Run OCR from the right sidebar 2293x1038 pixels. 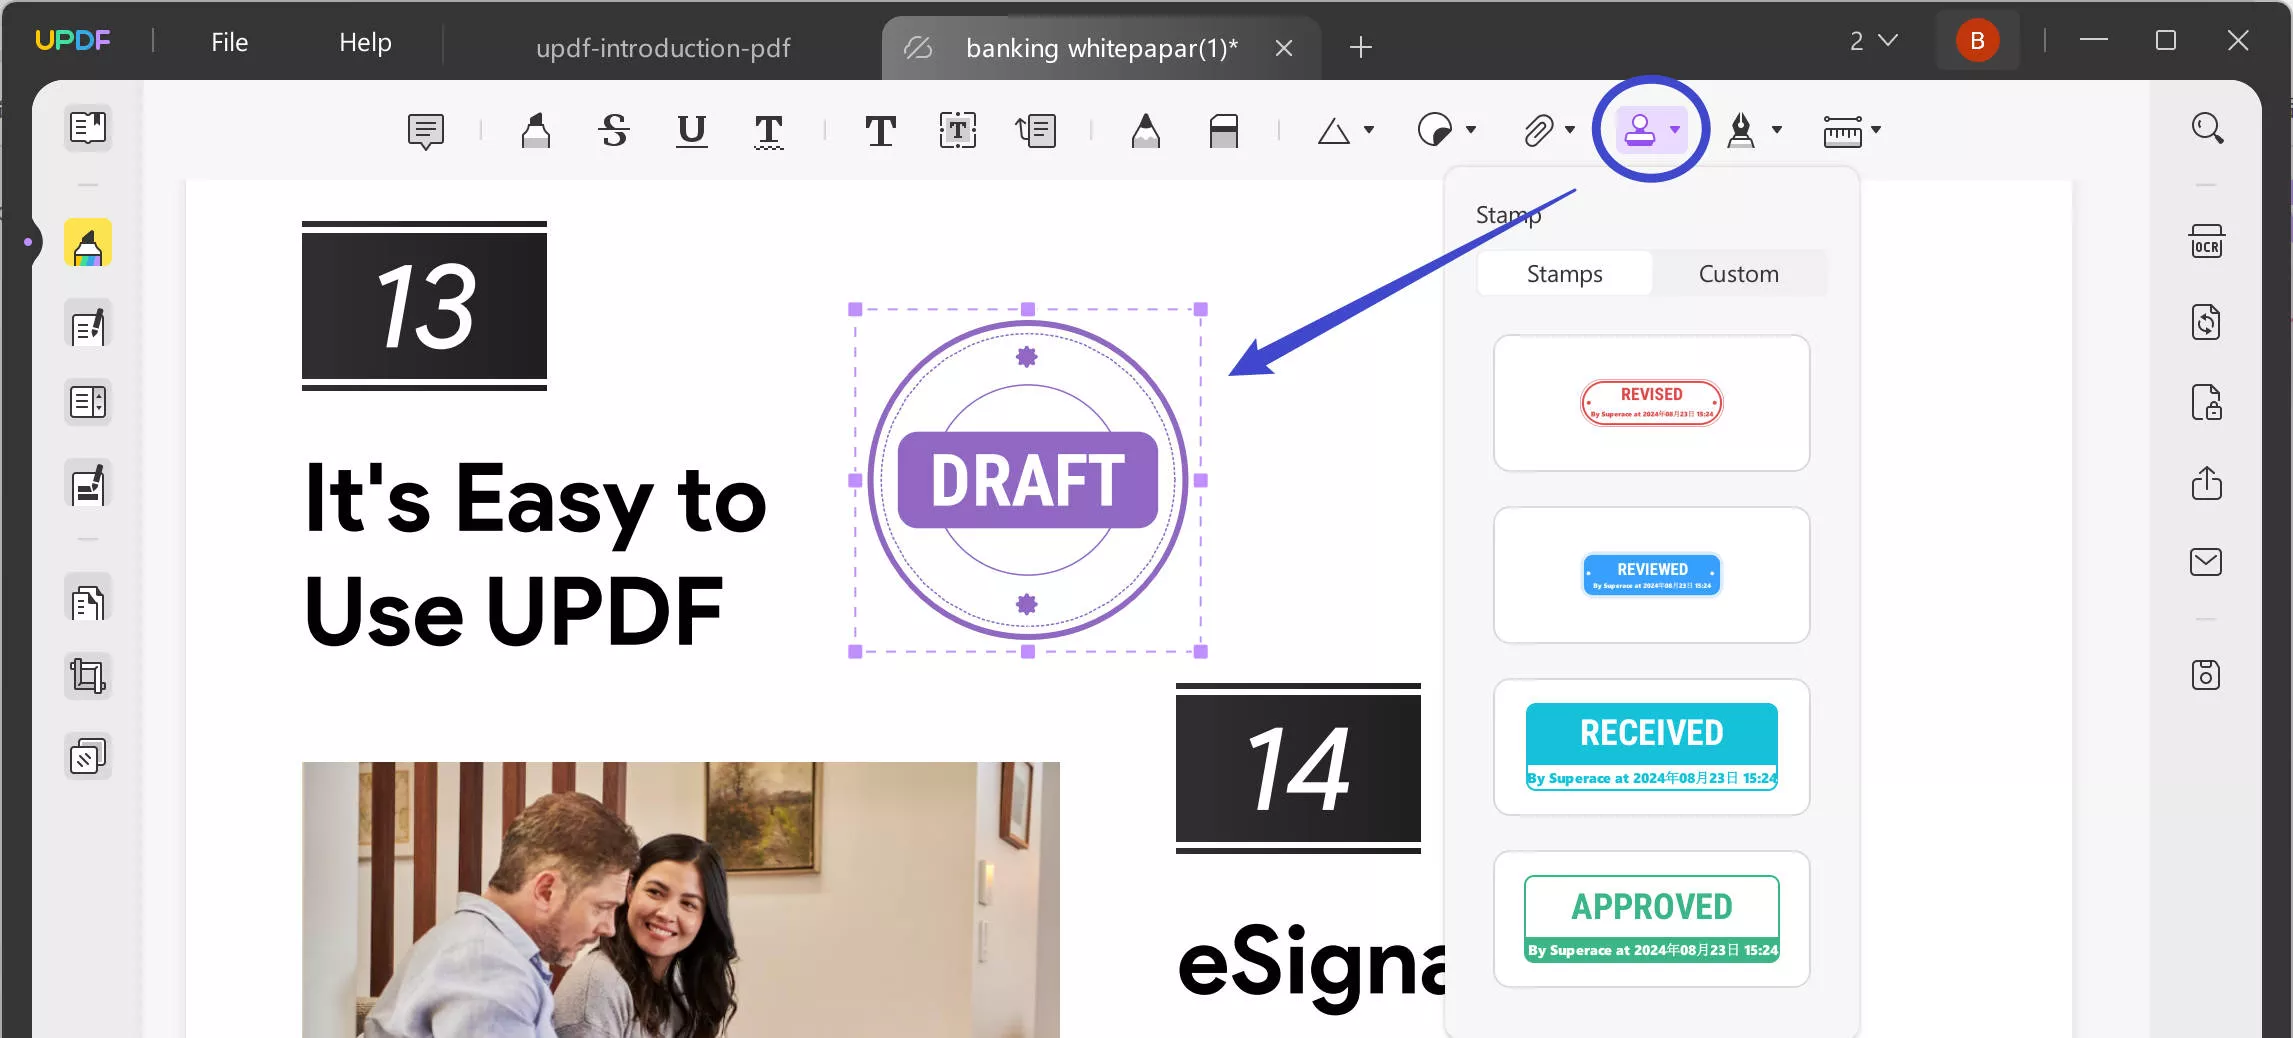[2207, 242]
